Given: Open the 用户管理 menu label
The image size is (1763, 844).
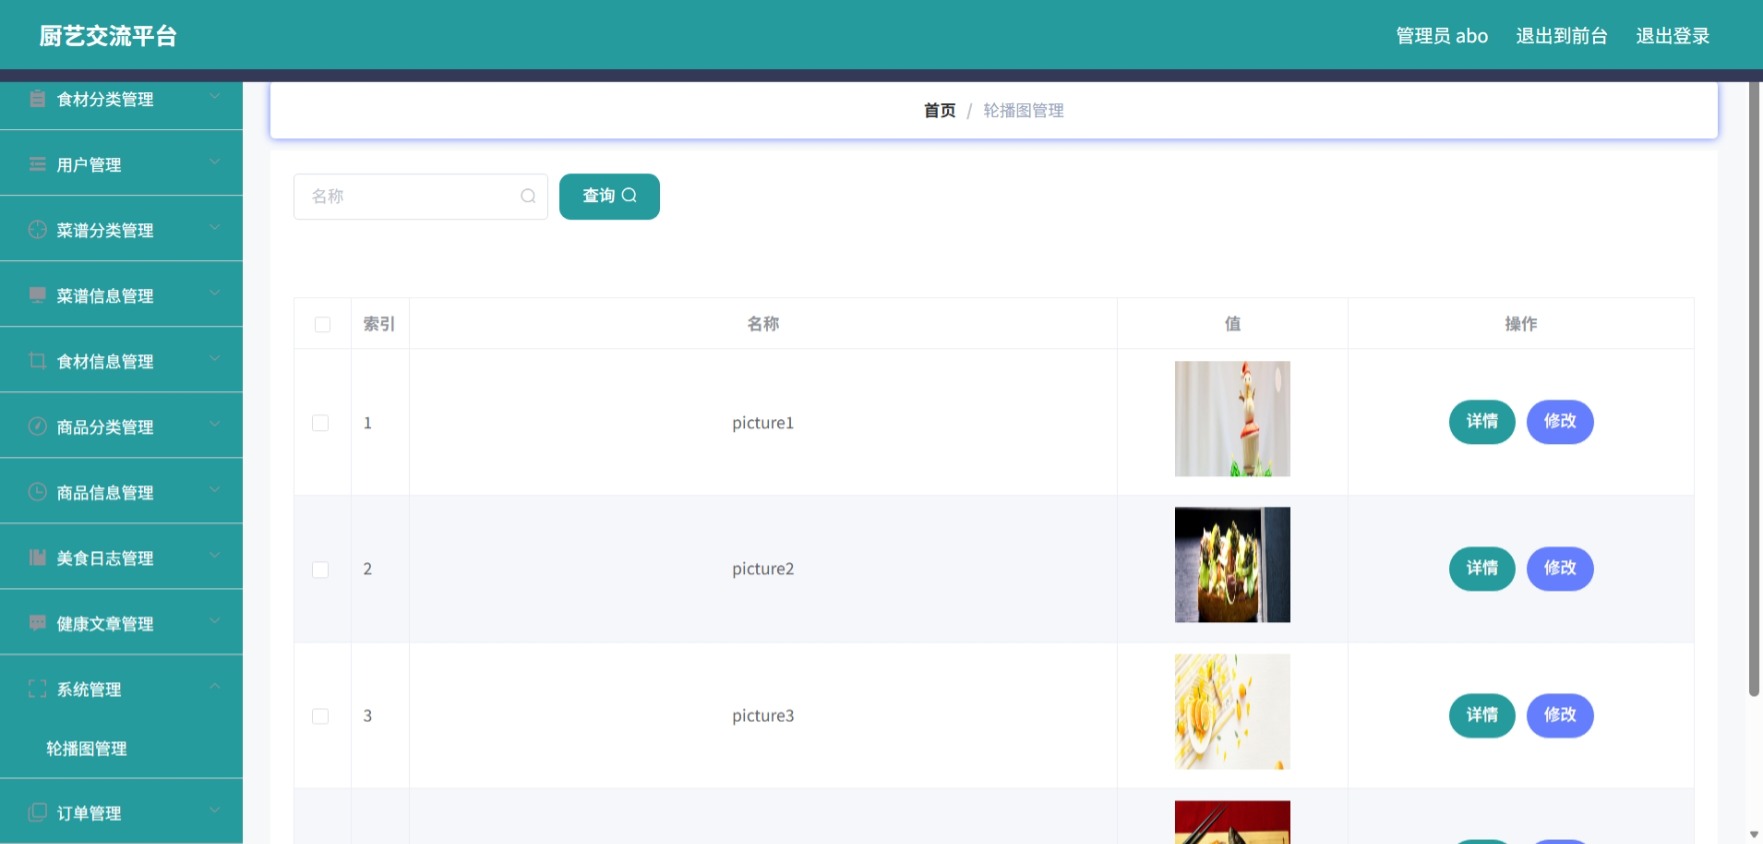Looking at the screenshot, I should [89, 165].
